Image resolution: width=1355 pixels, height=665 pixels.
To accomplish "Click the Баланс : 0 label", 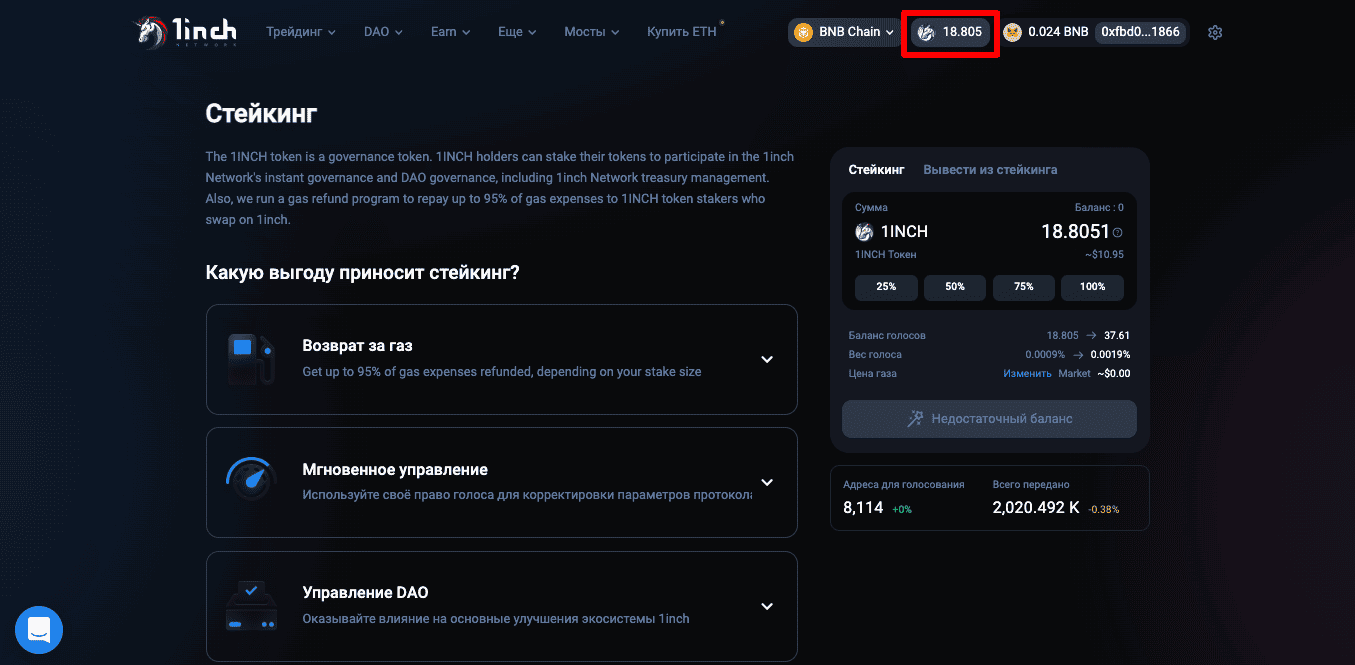I will [x=1099, y=208].
